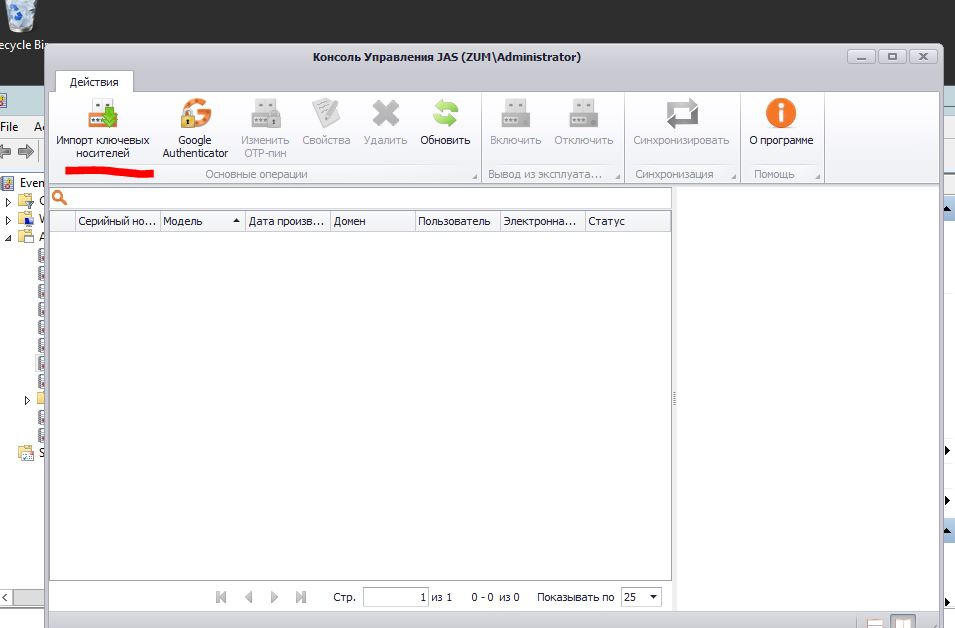The height and width of the screenshot is (628, 955).
Task: Click the Отключить token icon
Action: click(583, 124)
